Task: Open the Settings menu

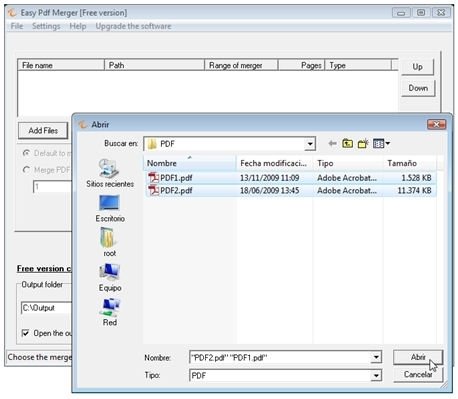Action: [x=46, y=26]
